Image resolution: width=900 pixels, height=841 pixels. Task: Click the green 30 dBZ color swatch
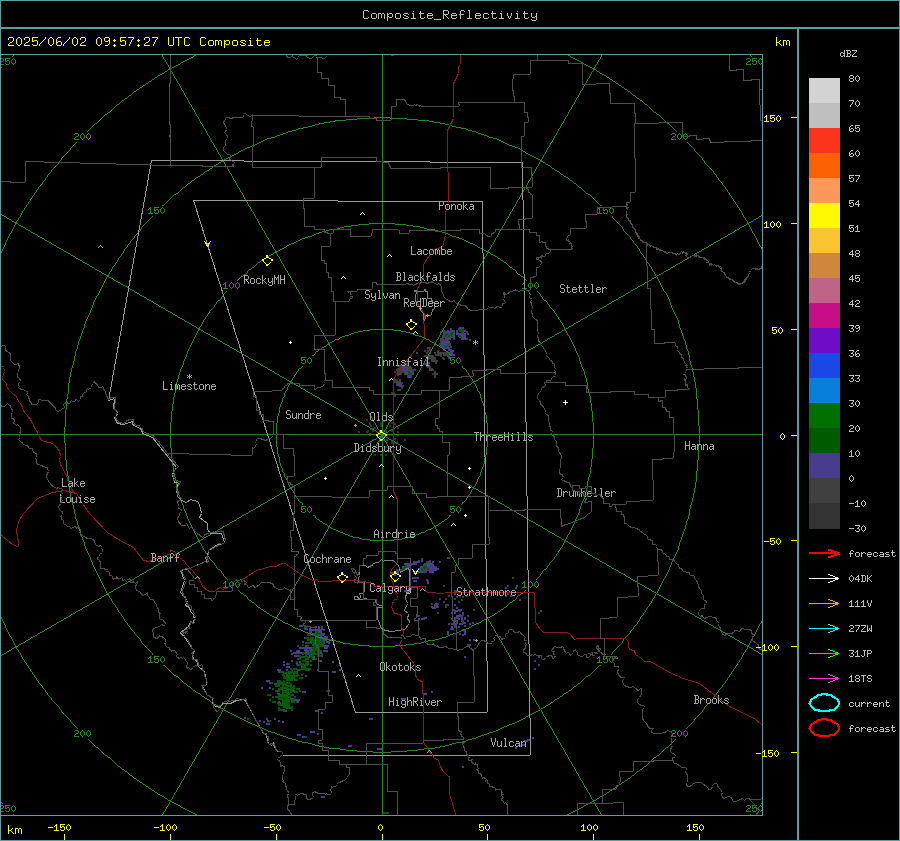pyautogui.click(x=824, y=416)
